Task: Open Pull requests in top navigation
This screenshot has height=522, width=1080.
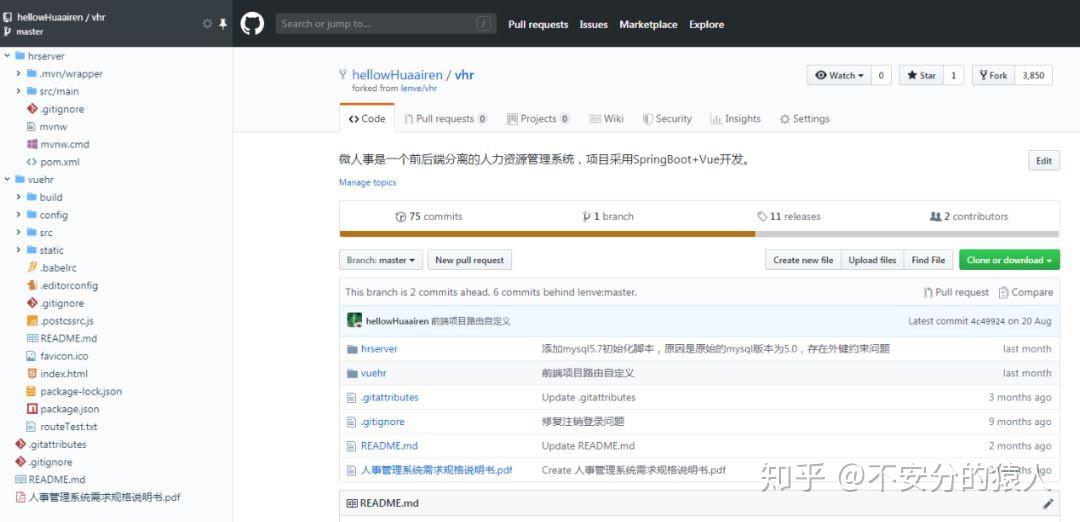Action: (538, 24)
